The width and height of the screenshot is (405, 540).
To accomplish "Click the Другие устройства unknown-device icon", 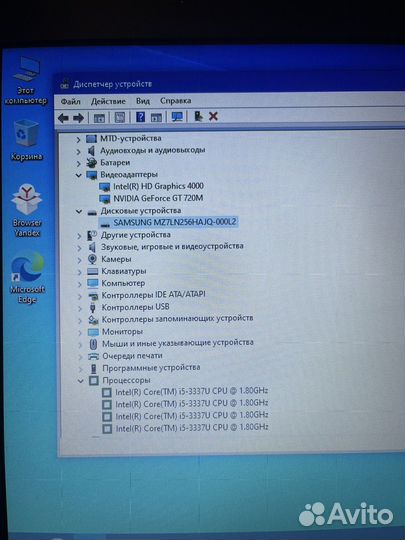I will pyautogui.click(x=92, y=235).
